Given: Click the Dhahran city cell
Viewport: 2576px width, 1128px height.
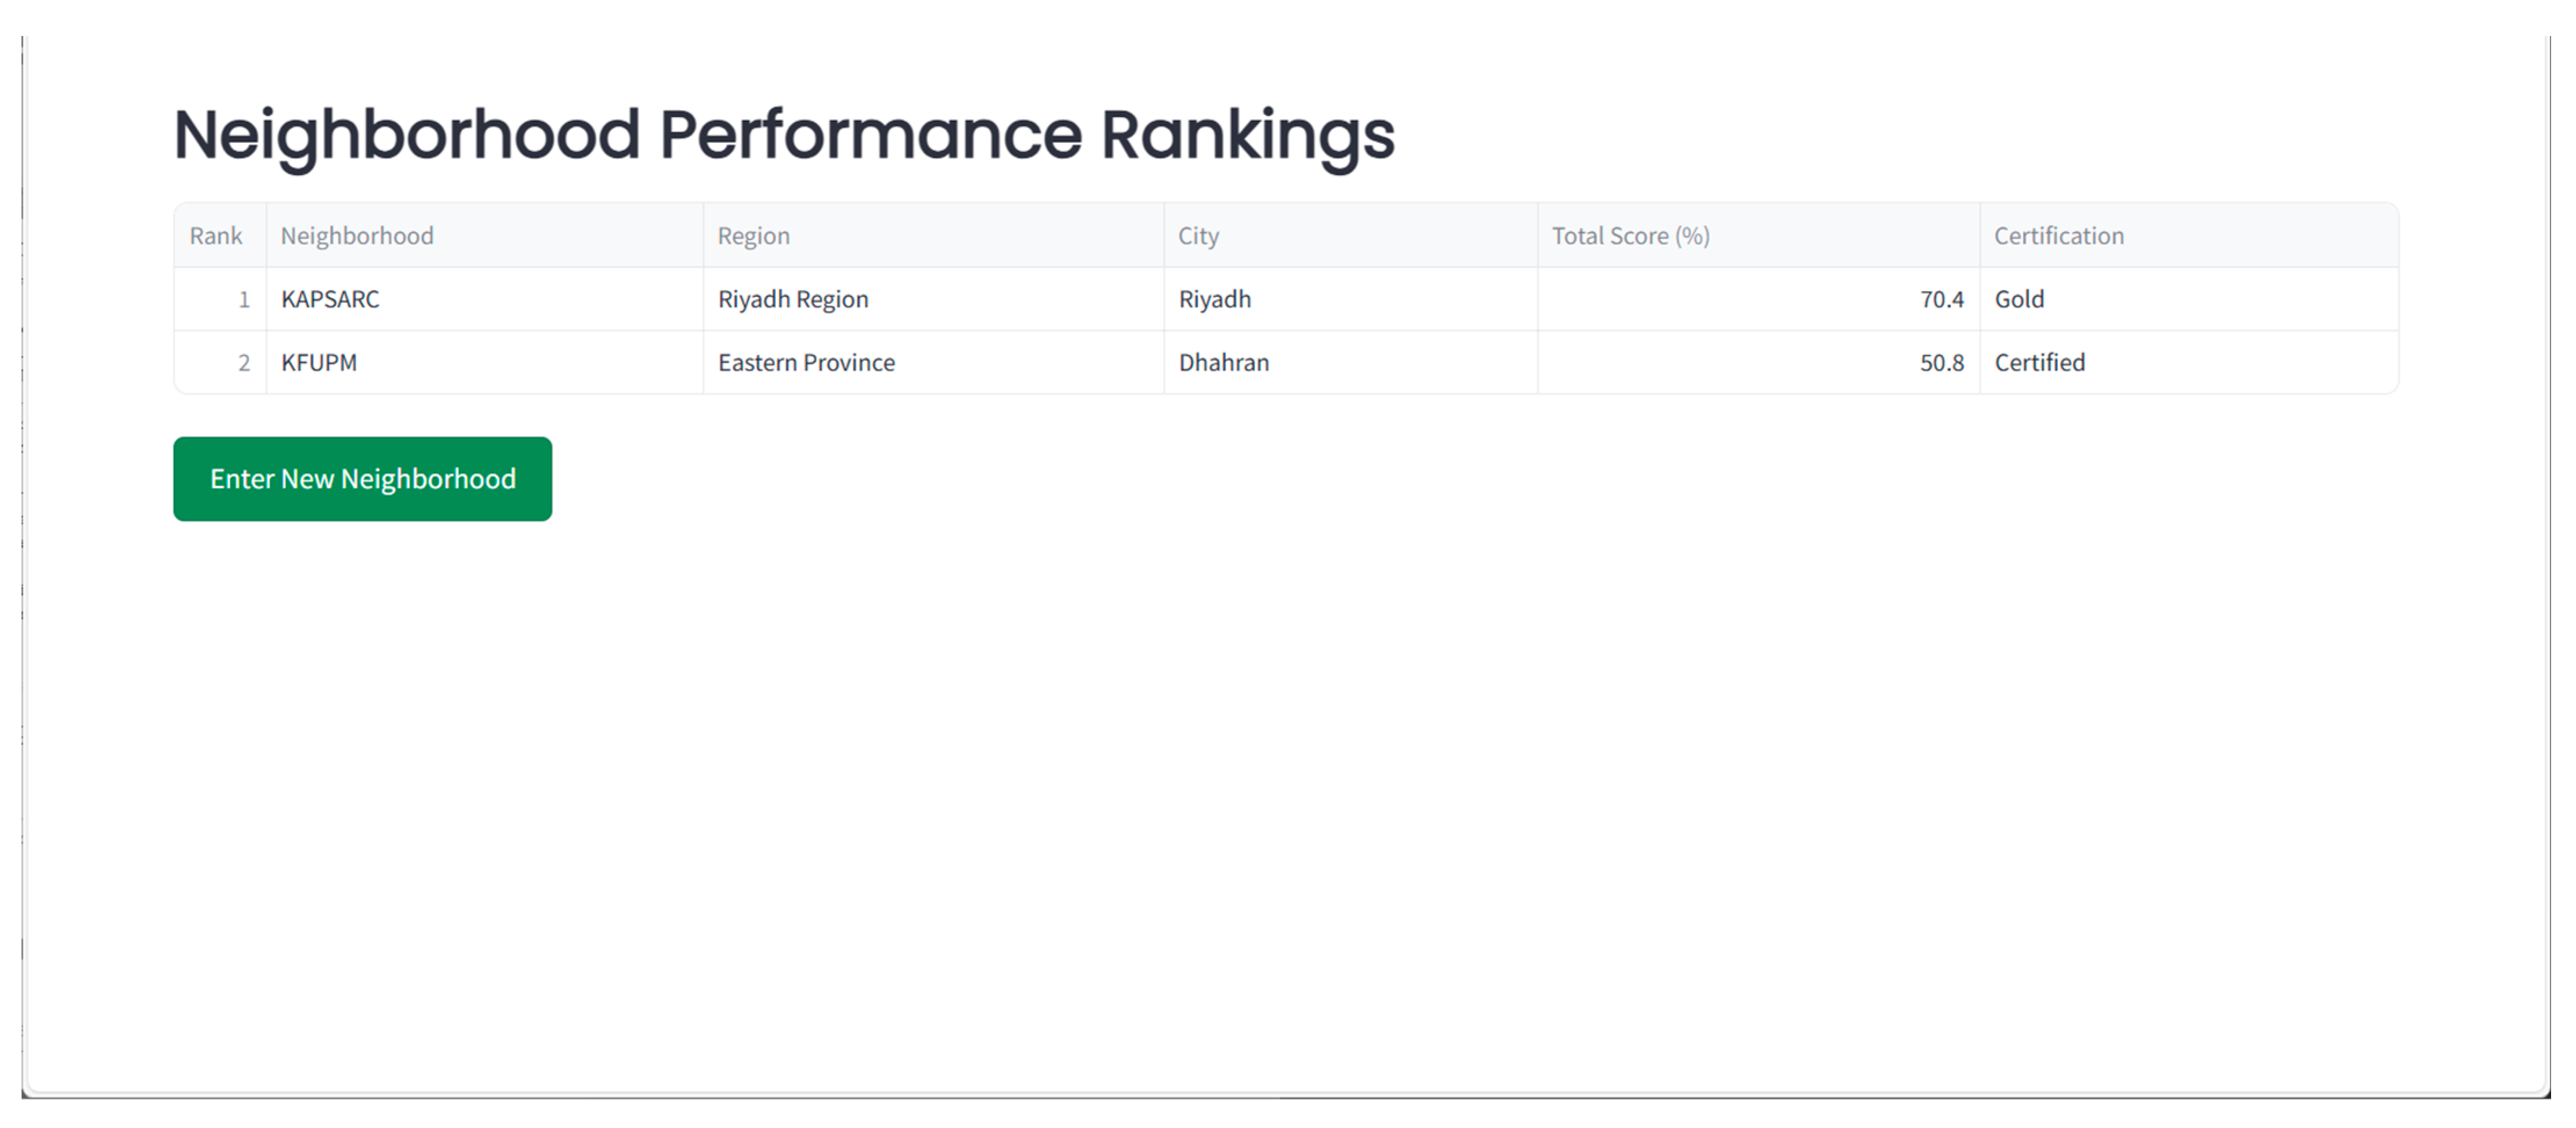Looking at the screenshot, I should tap(1223, 362).
